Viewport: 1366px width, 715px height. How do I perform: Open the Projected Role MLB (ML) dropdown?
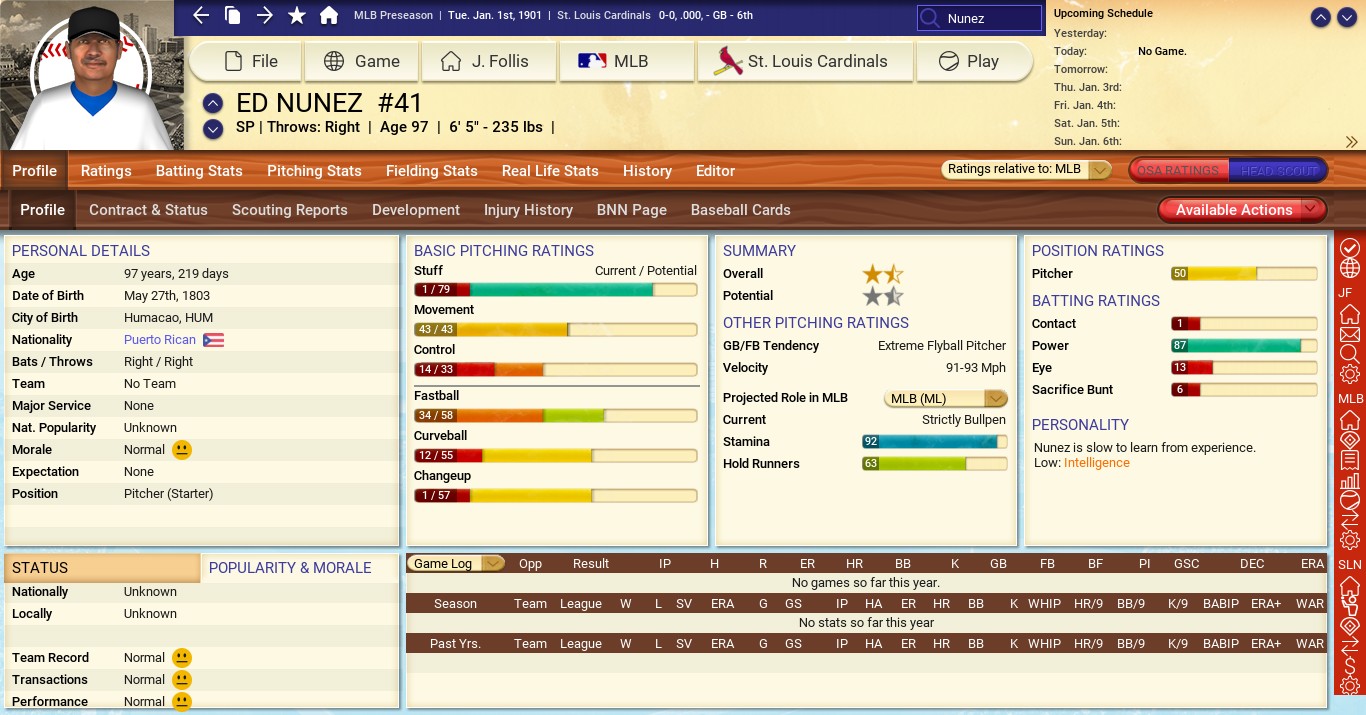click(x=946, y=398)
